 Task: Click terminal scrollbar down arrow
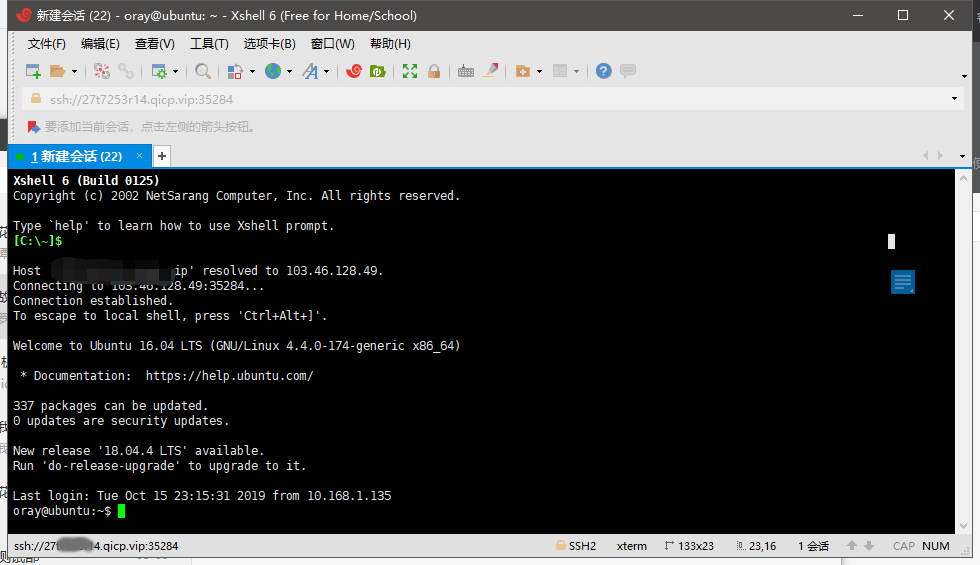pos(963,526)
